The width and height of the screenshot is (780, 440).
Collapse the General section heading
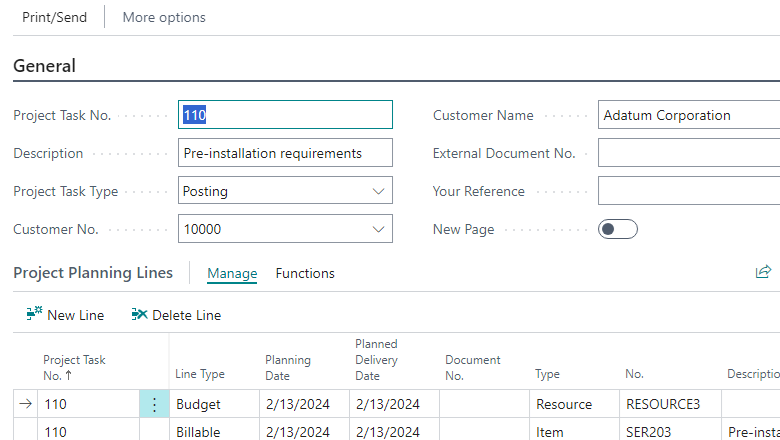coord(44,66)
